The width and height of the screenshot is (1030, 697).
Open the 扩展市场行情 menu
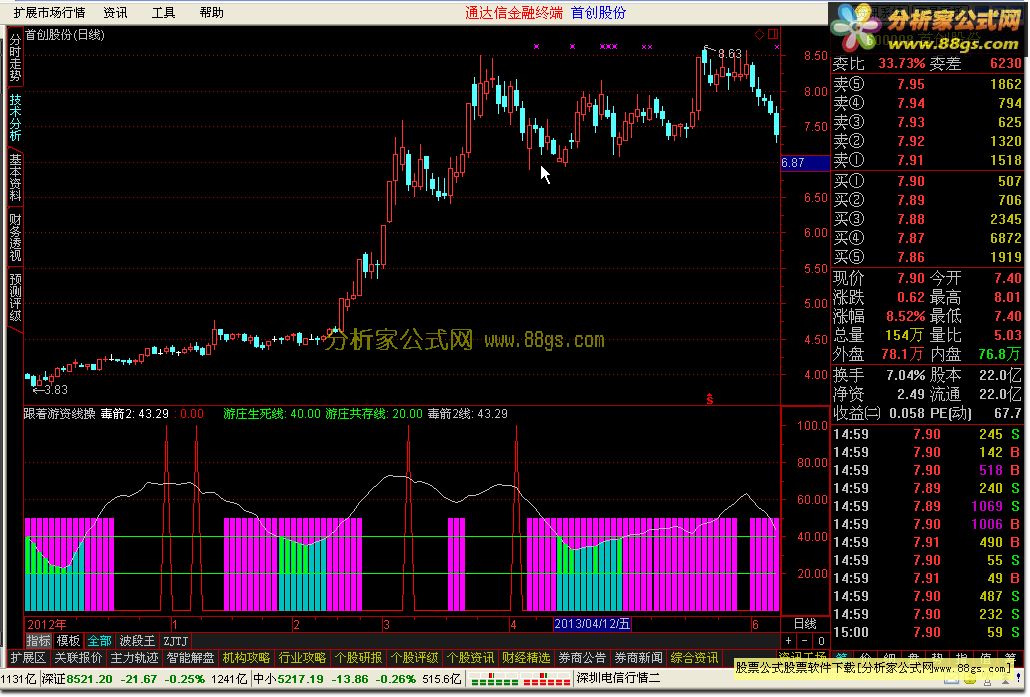(49, 12)
